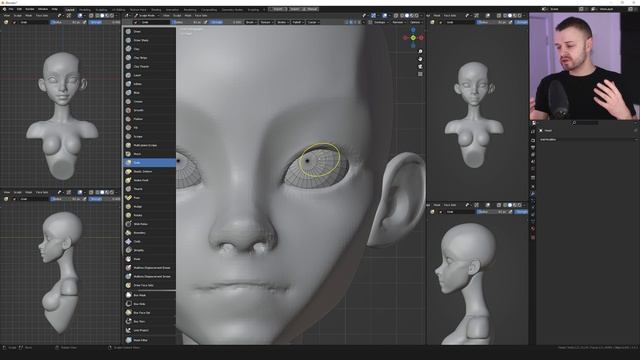The width and height of the screenshot is (640, 360).
Task: Select the Slide Relax brush
Action: [149, 224]
